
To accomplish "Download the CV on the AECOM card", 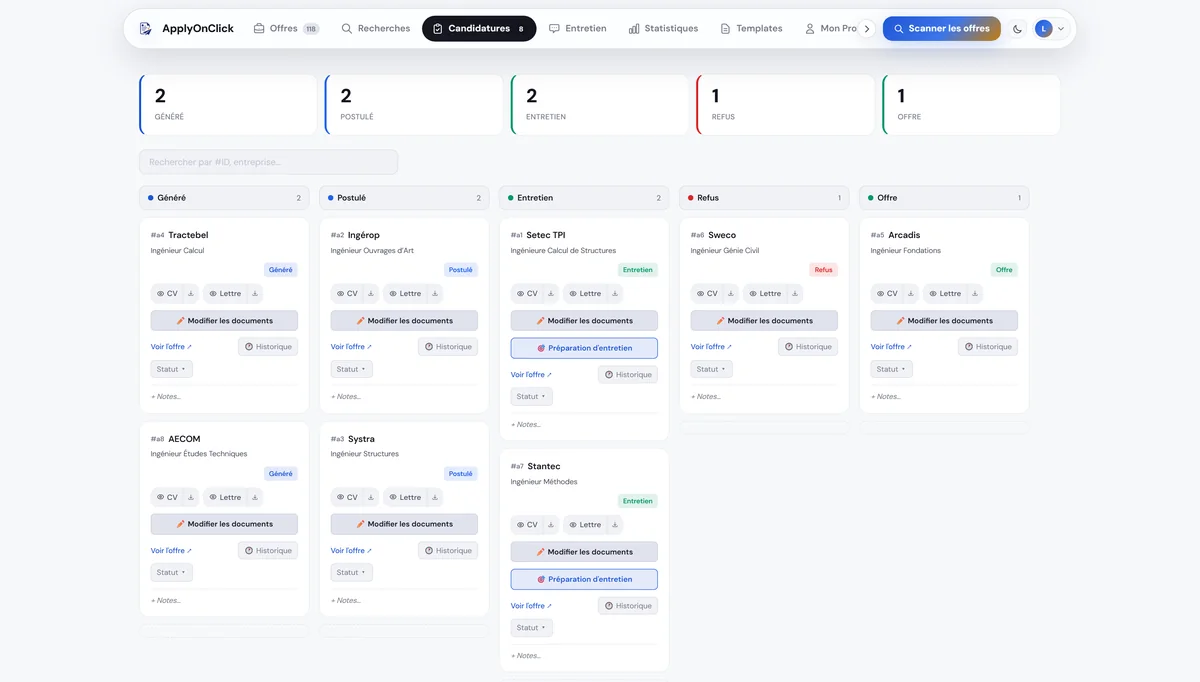I will click(190, 497).
